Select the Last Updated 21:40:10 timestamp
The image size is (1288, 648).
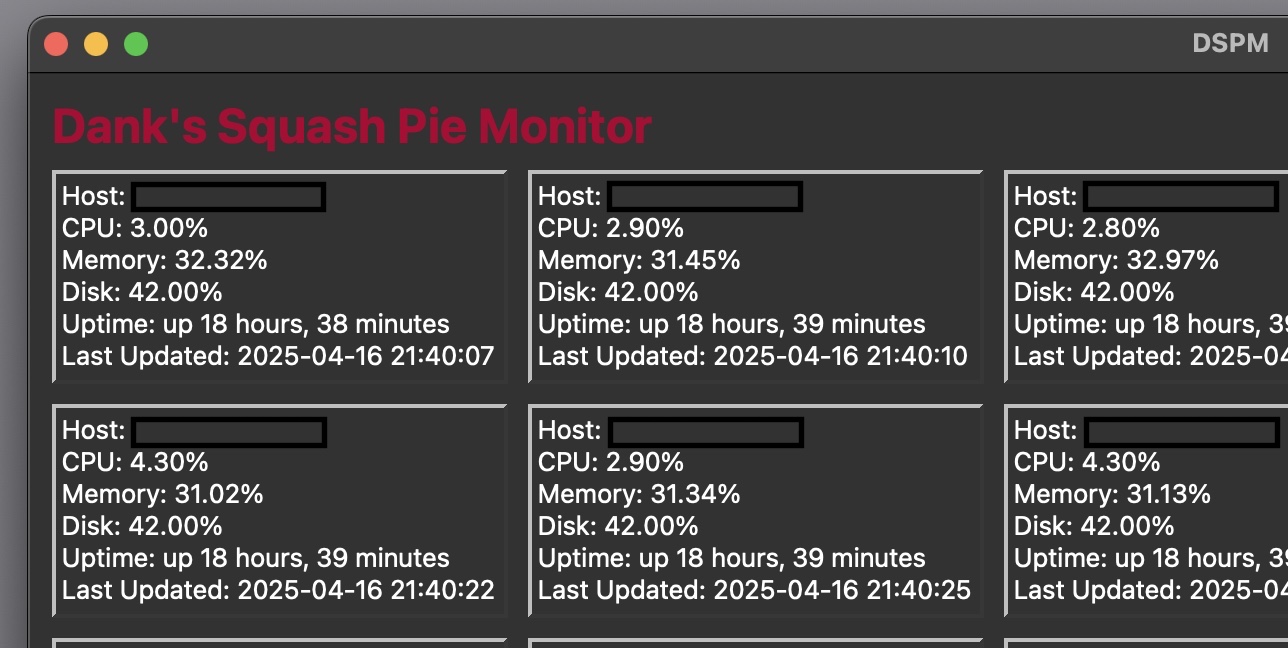click(752, 356)
